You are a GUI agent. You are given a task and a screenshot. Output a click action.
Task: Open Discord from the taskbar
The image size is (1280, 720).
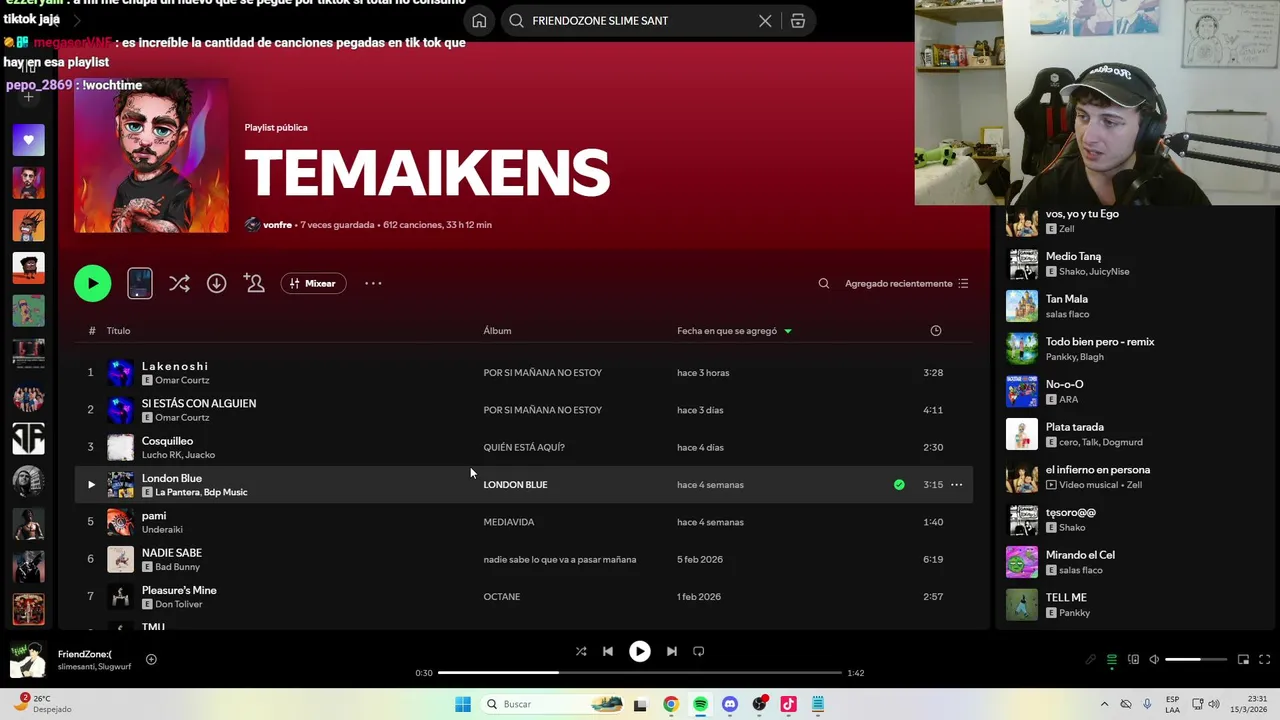tap(730, 704)
